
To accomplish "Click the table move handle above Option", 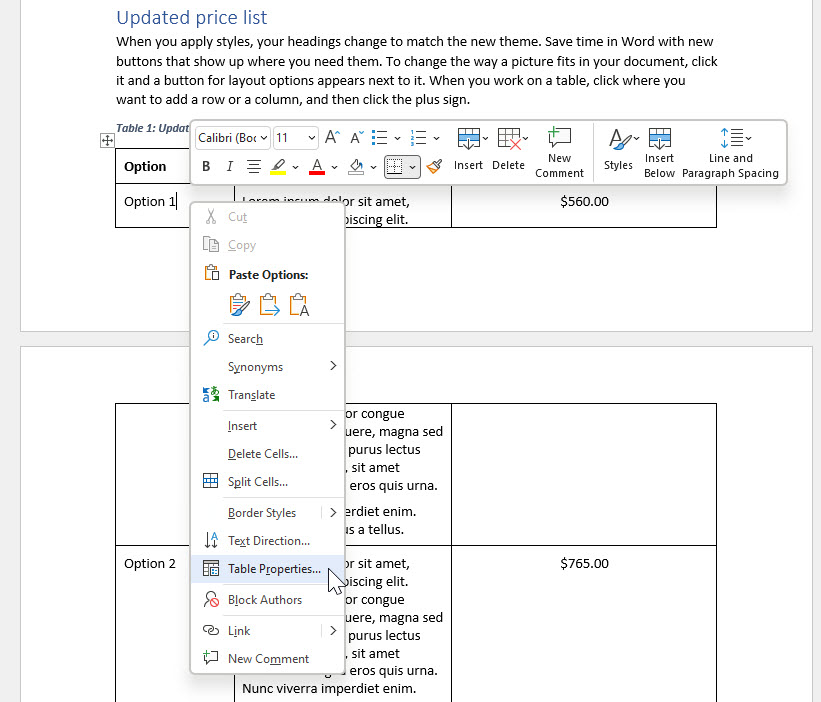I will coord(107,141).
